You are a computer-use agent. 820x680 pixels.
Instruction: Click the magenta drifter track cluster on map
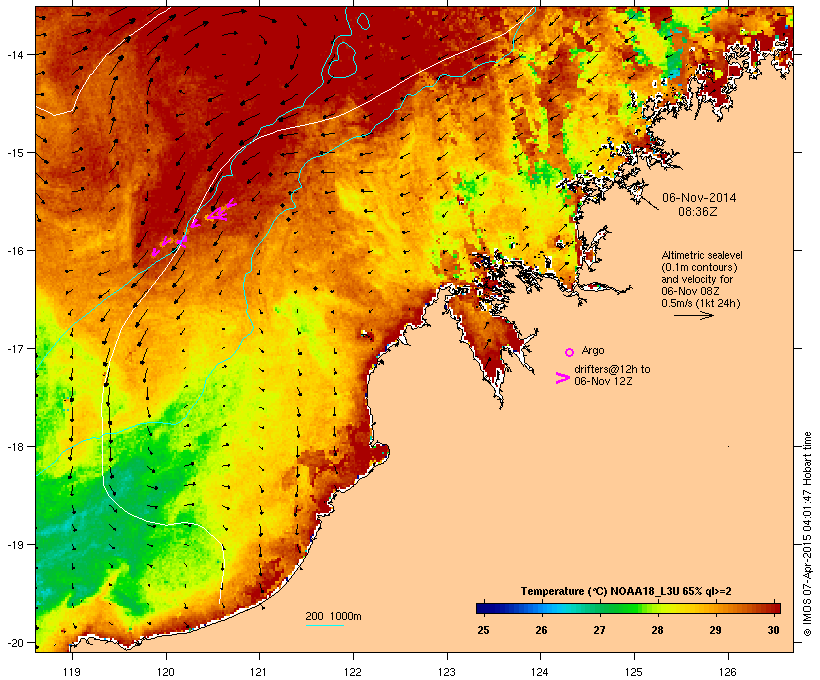tap(193, 228)
